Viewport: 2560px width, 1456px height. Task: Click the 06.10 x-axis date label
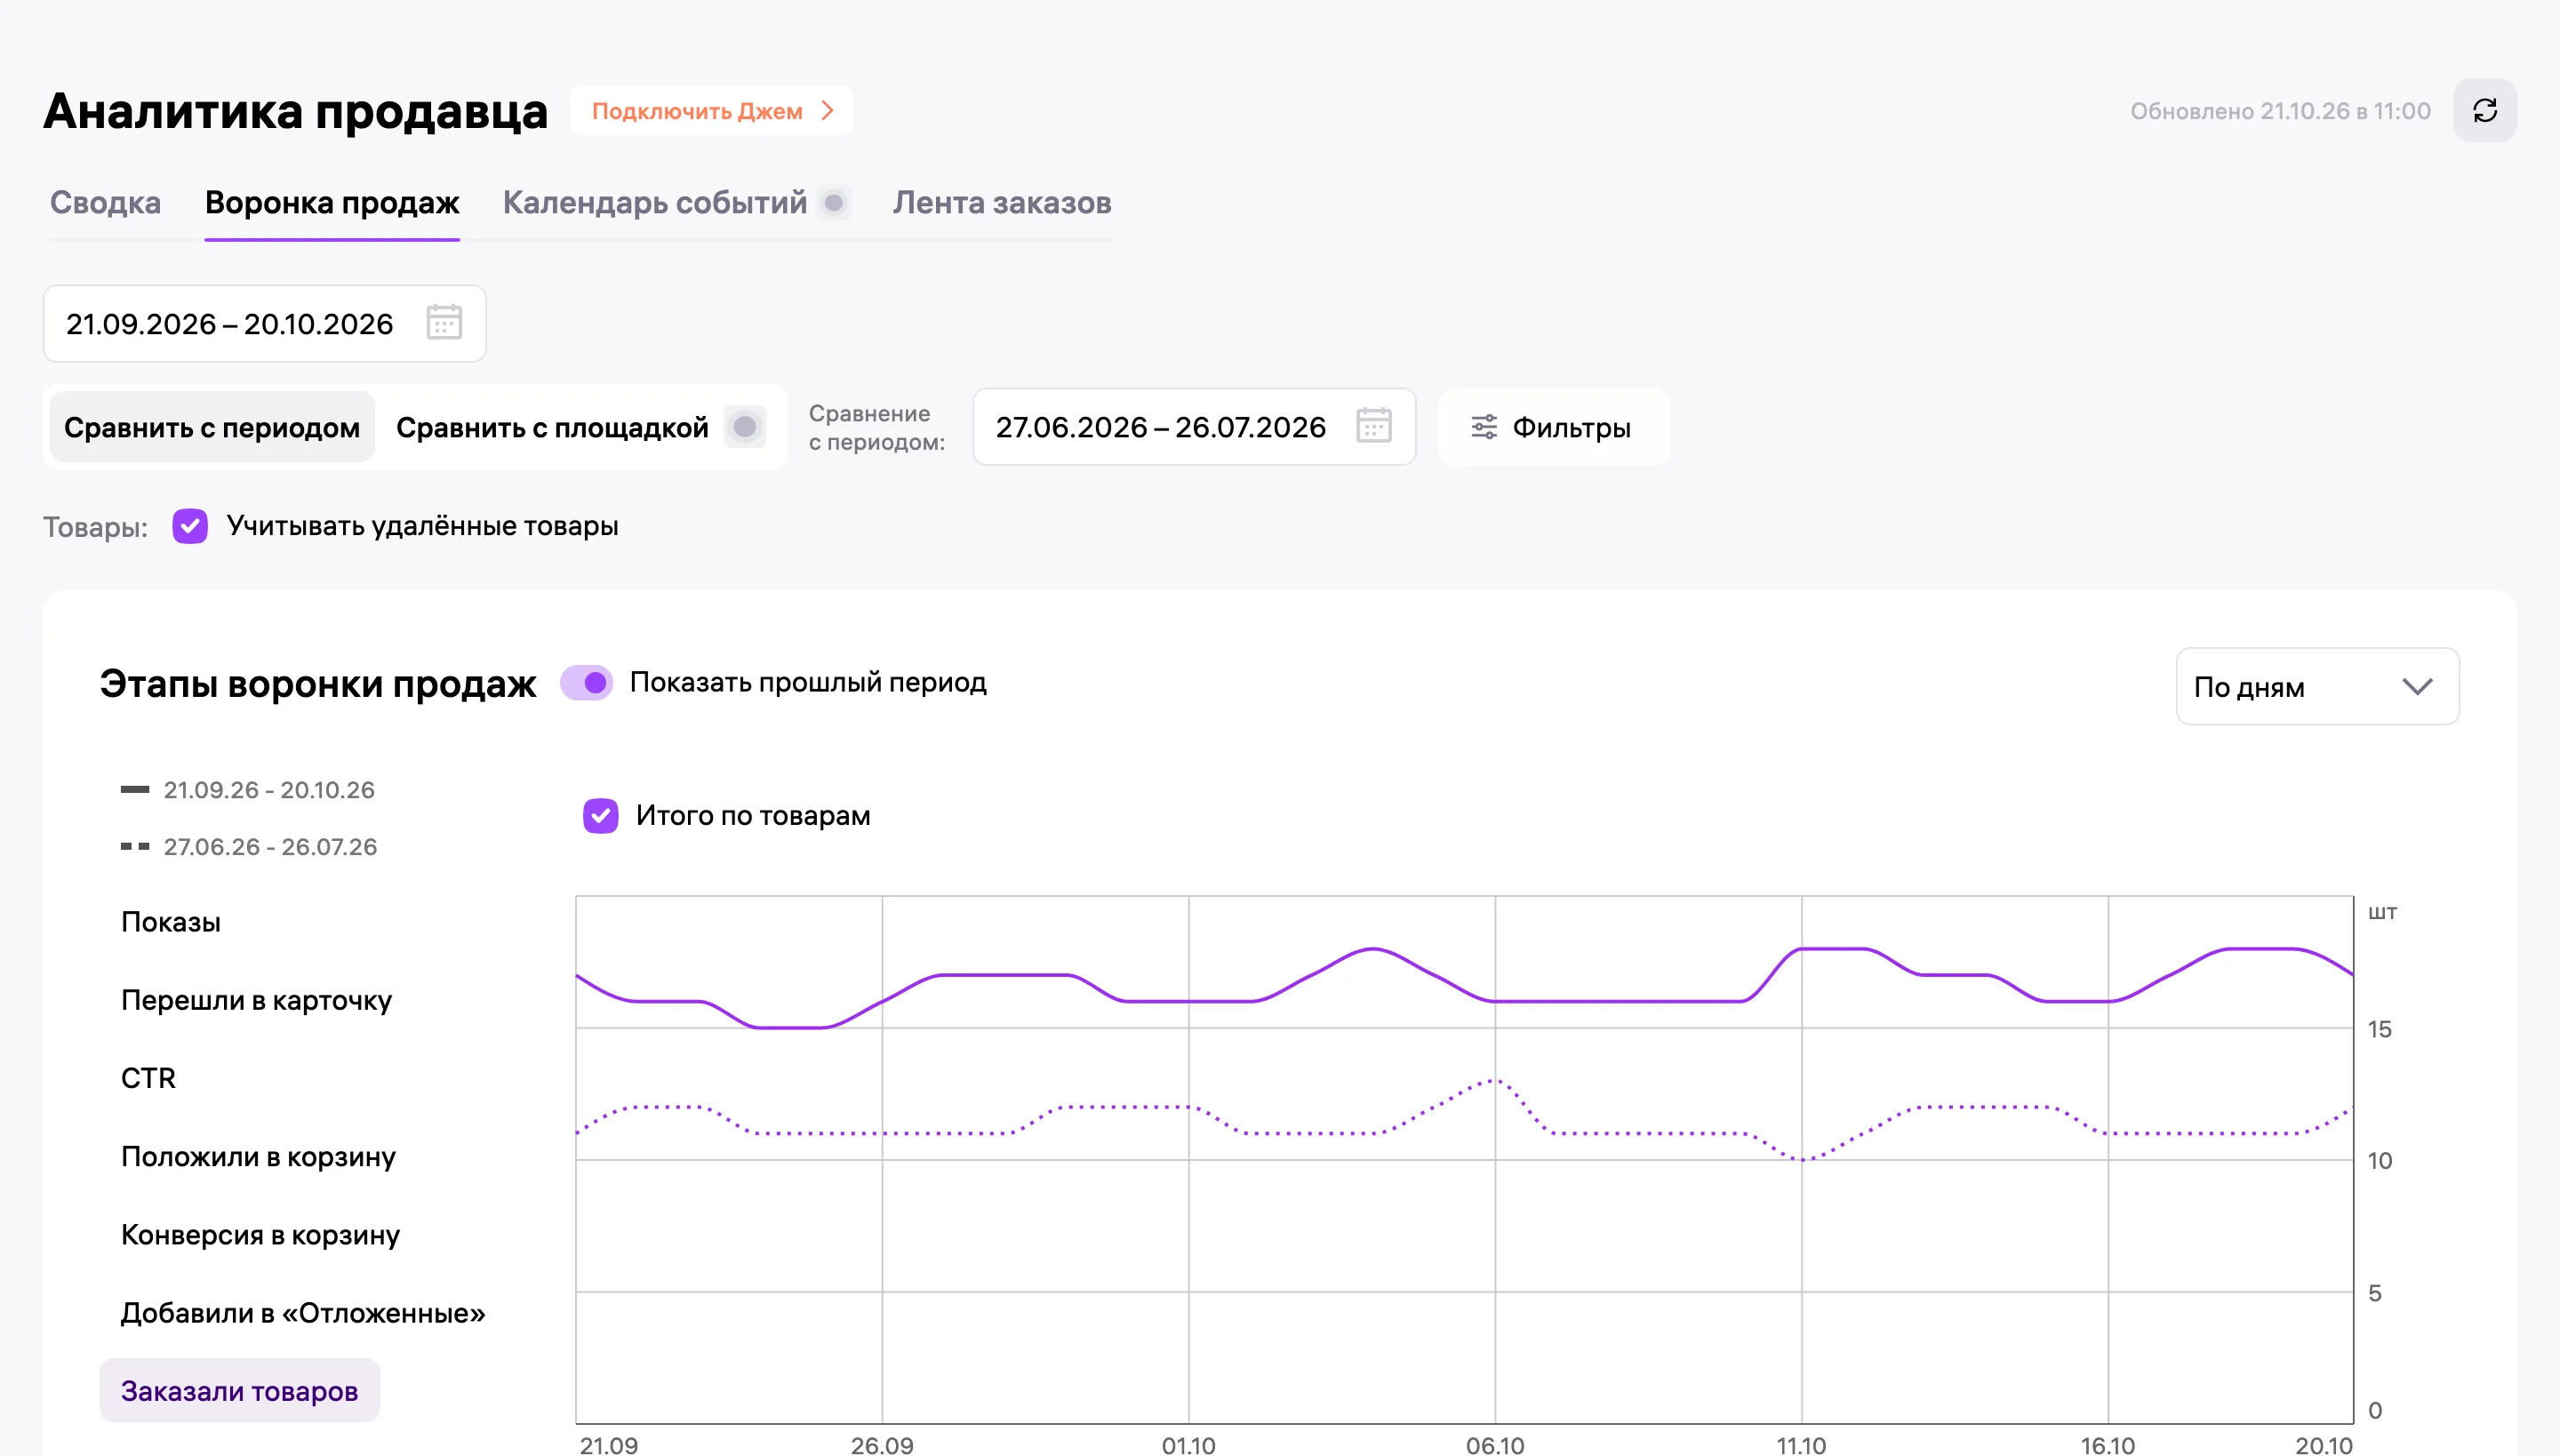point(1495,1445)
